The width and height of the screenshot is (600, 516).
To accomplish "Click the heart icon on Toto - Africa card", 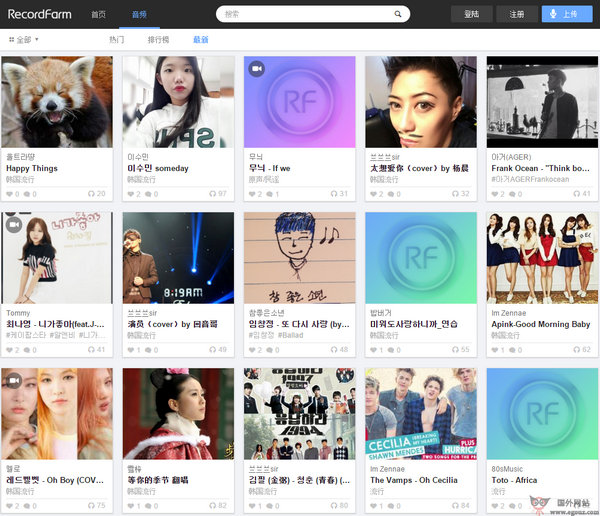I will click(494, 505).
